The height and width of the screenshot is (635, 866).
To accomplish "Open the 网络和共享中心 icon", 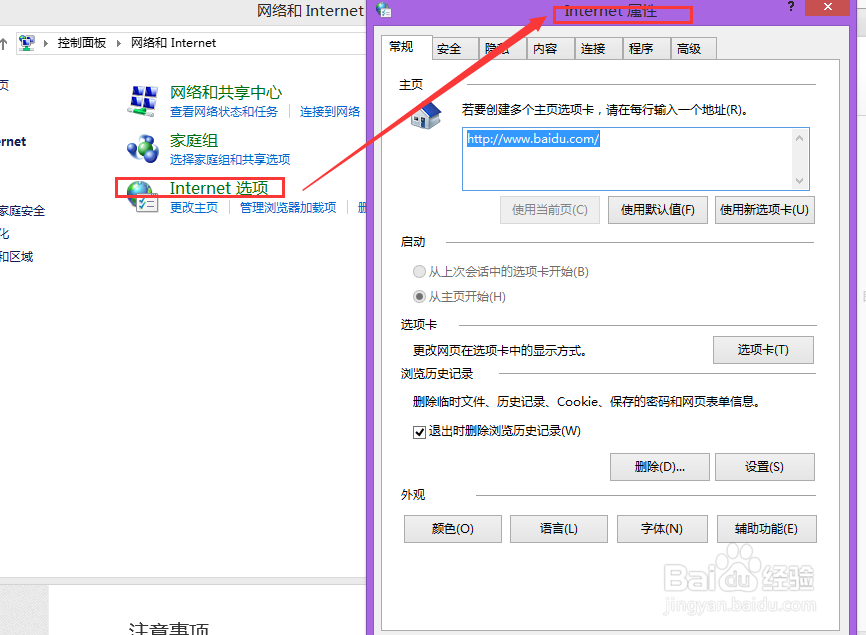I will [x=142, y=101].
